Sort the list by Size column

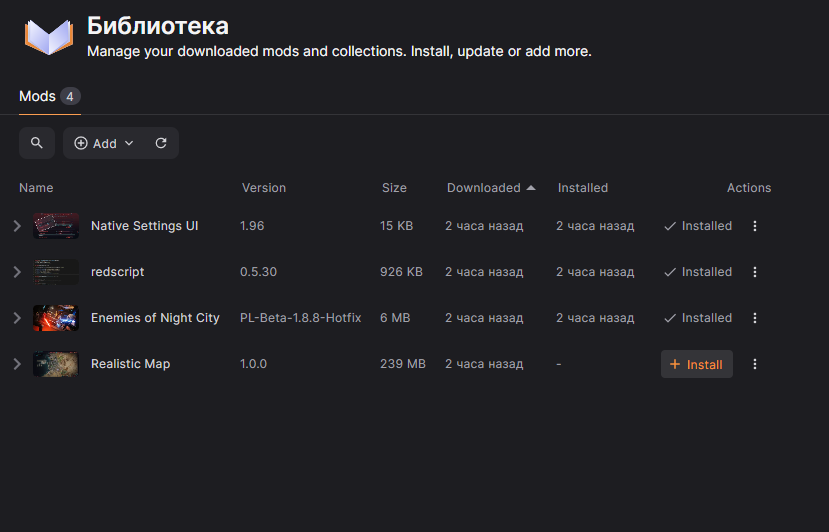pyautogui.click(x=394, y=188)
